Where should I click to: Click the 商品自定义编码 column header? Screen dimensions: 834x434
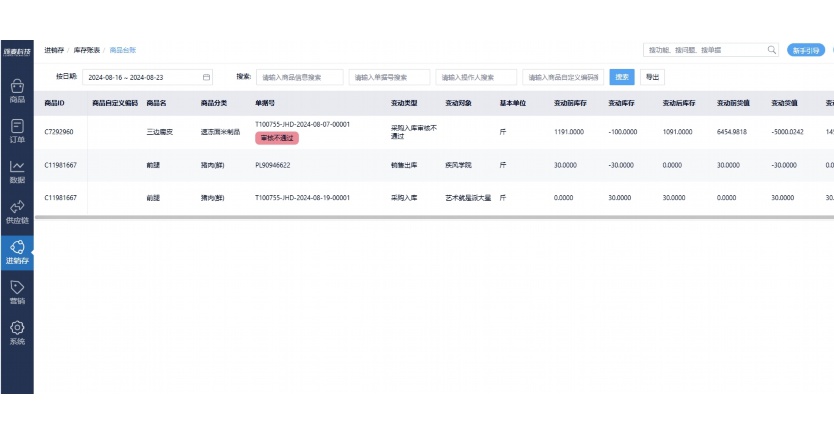point(115,103)
